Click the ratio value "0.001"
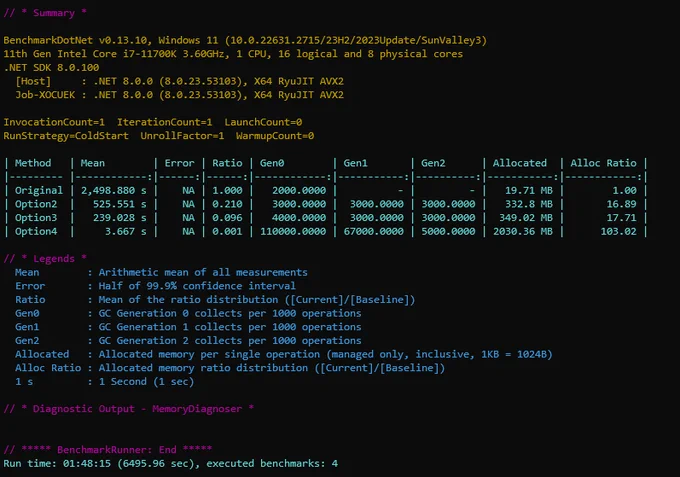This screenshot has height=477, width=680. pyautogui.click(x=227, y=232)
